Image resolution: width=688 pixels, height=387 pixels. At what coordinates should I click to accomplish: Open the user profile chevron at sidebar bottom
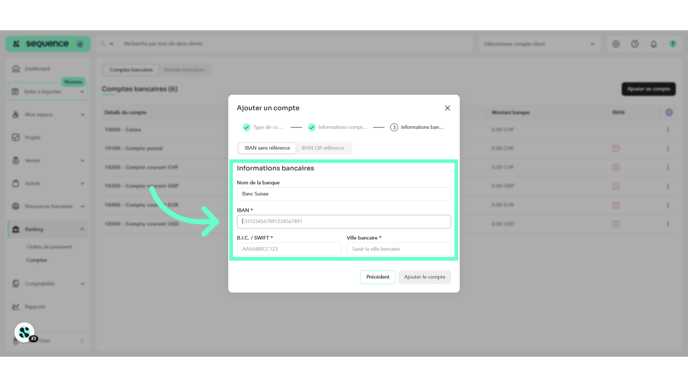pos(82,341)
